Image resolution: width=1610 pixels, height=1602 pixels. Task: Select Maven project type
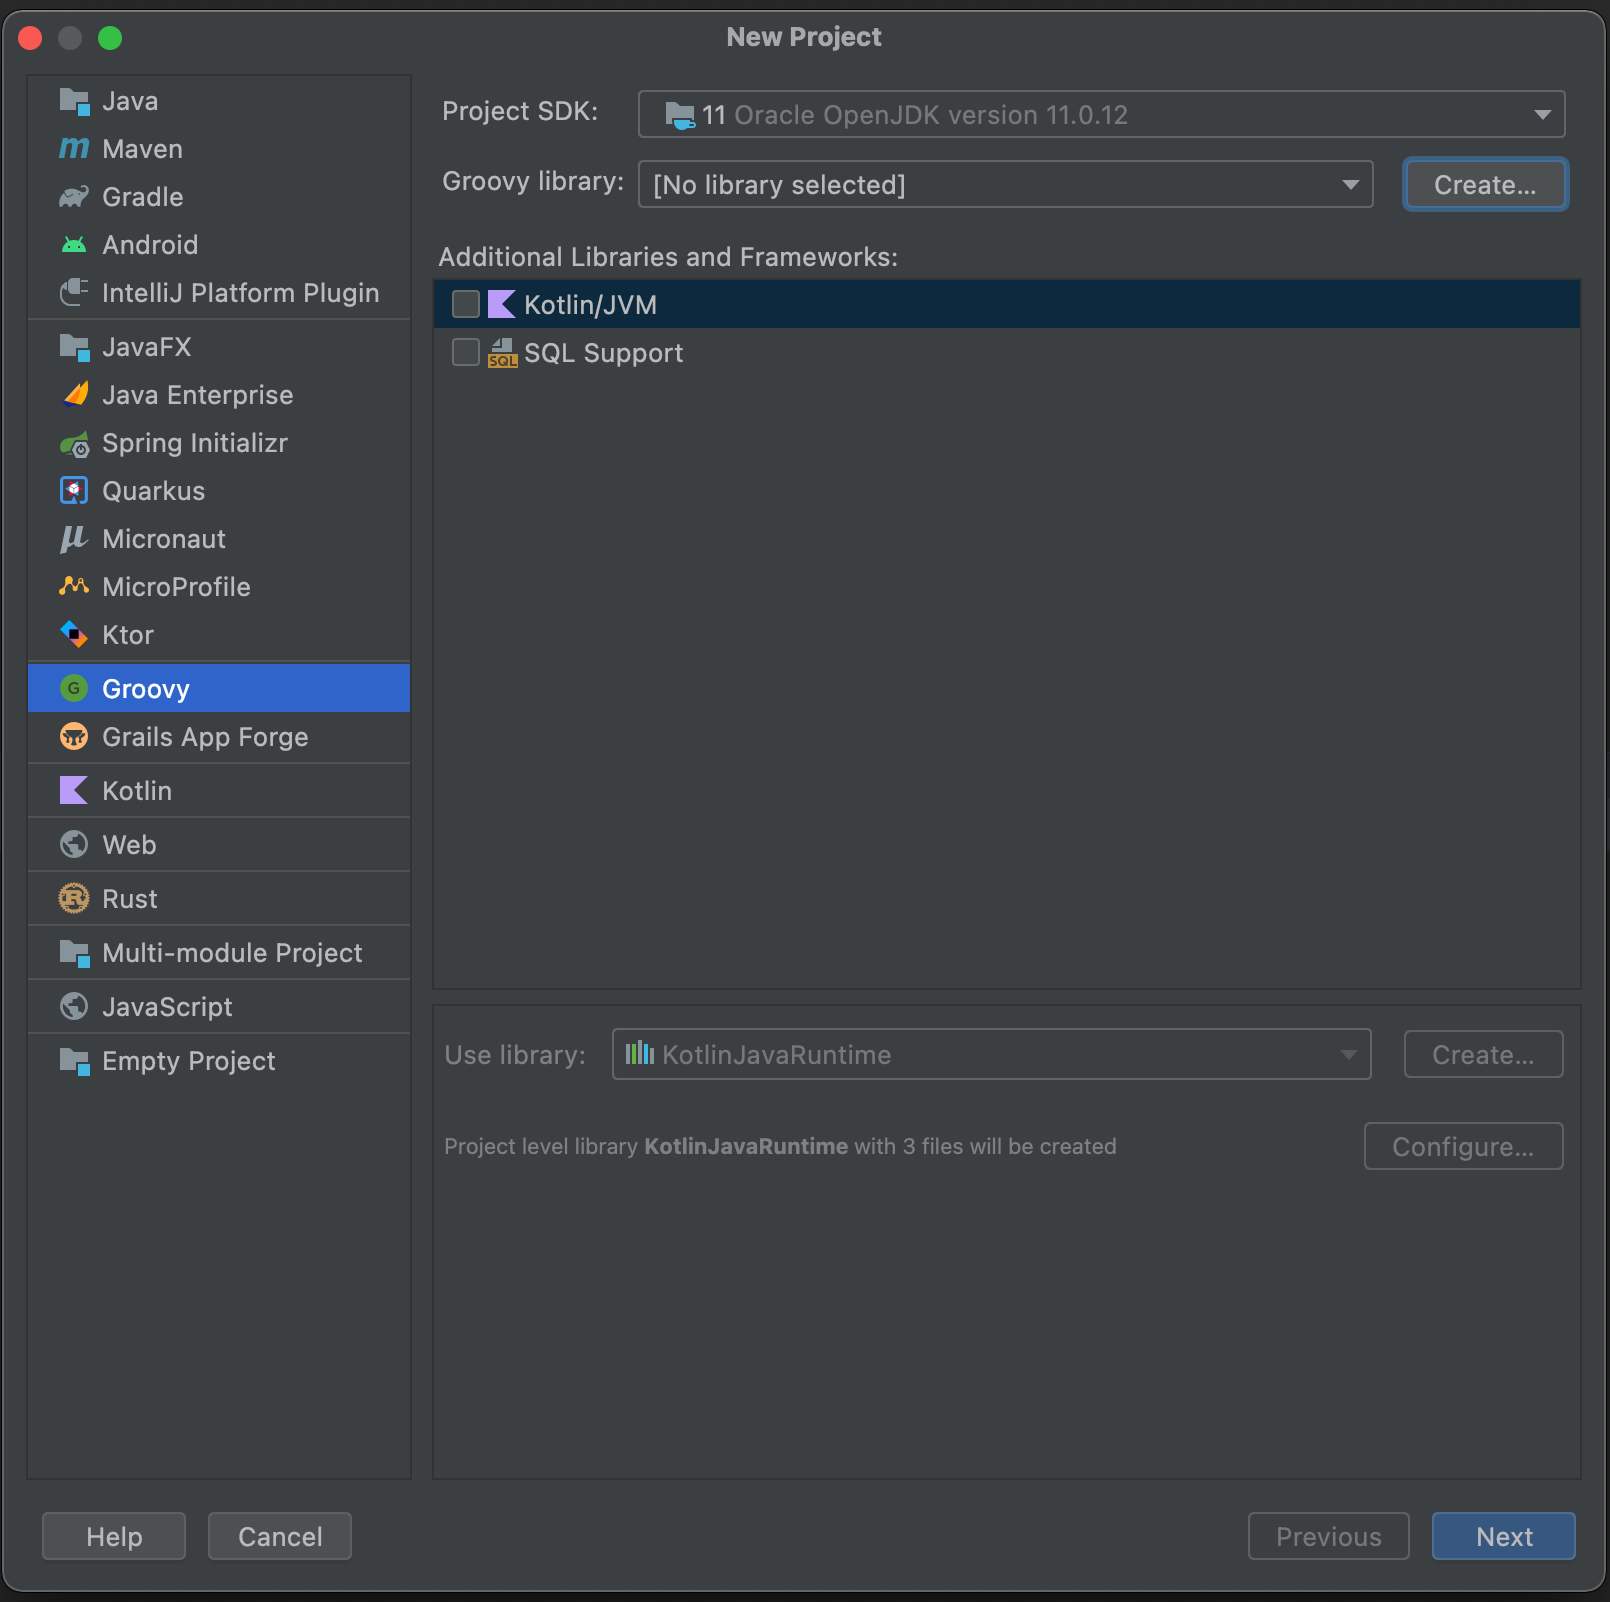[219, 149]
